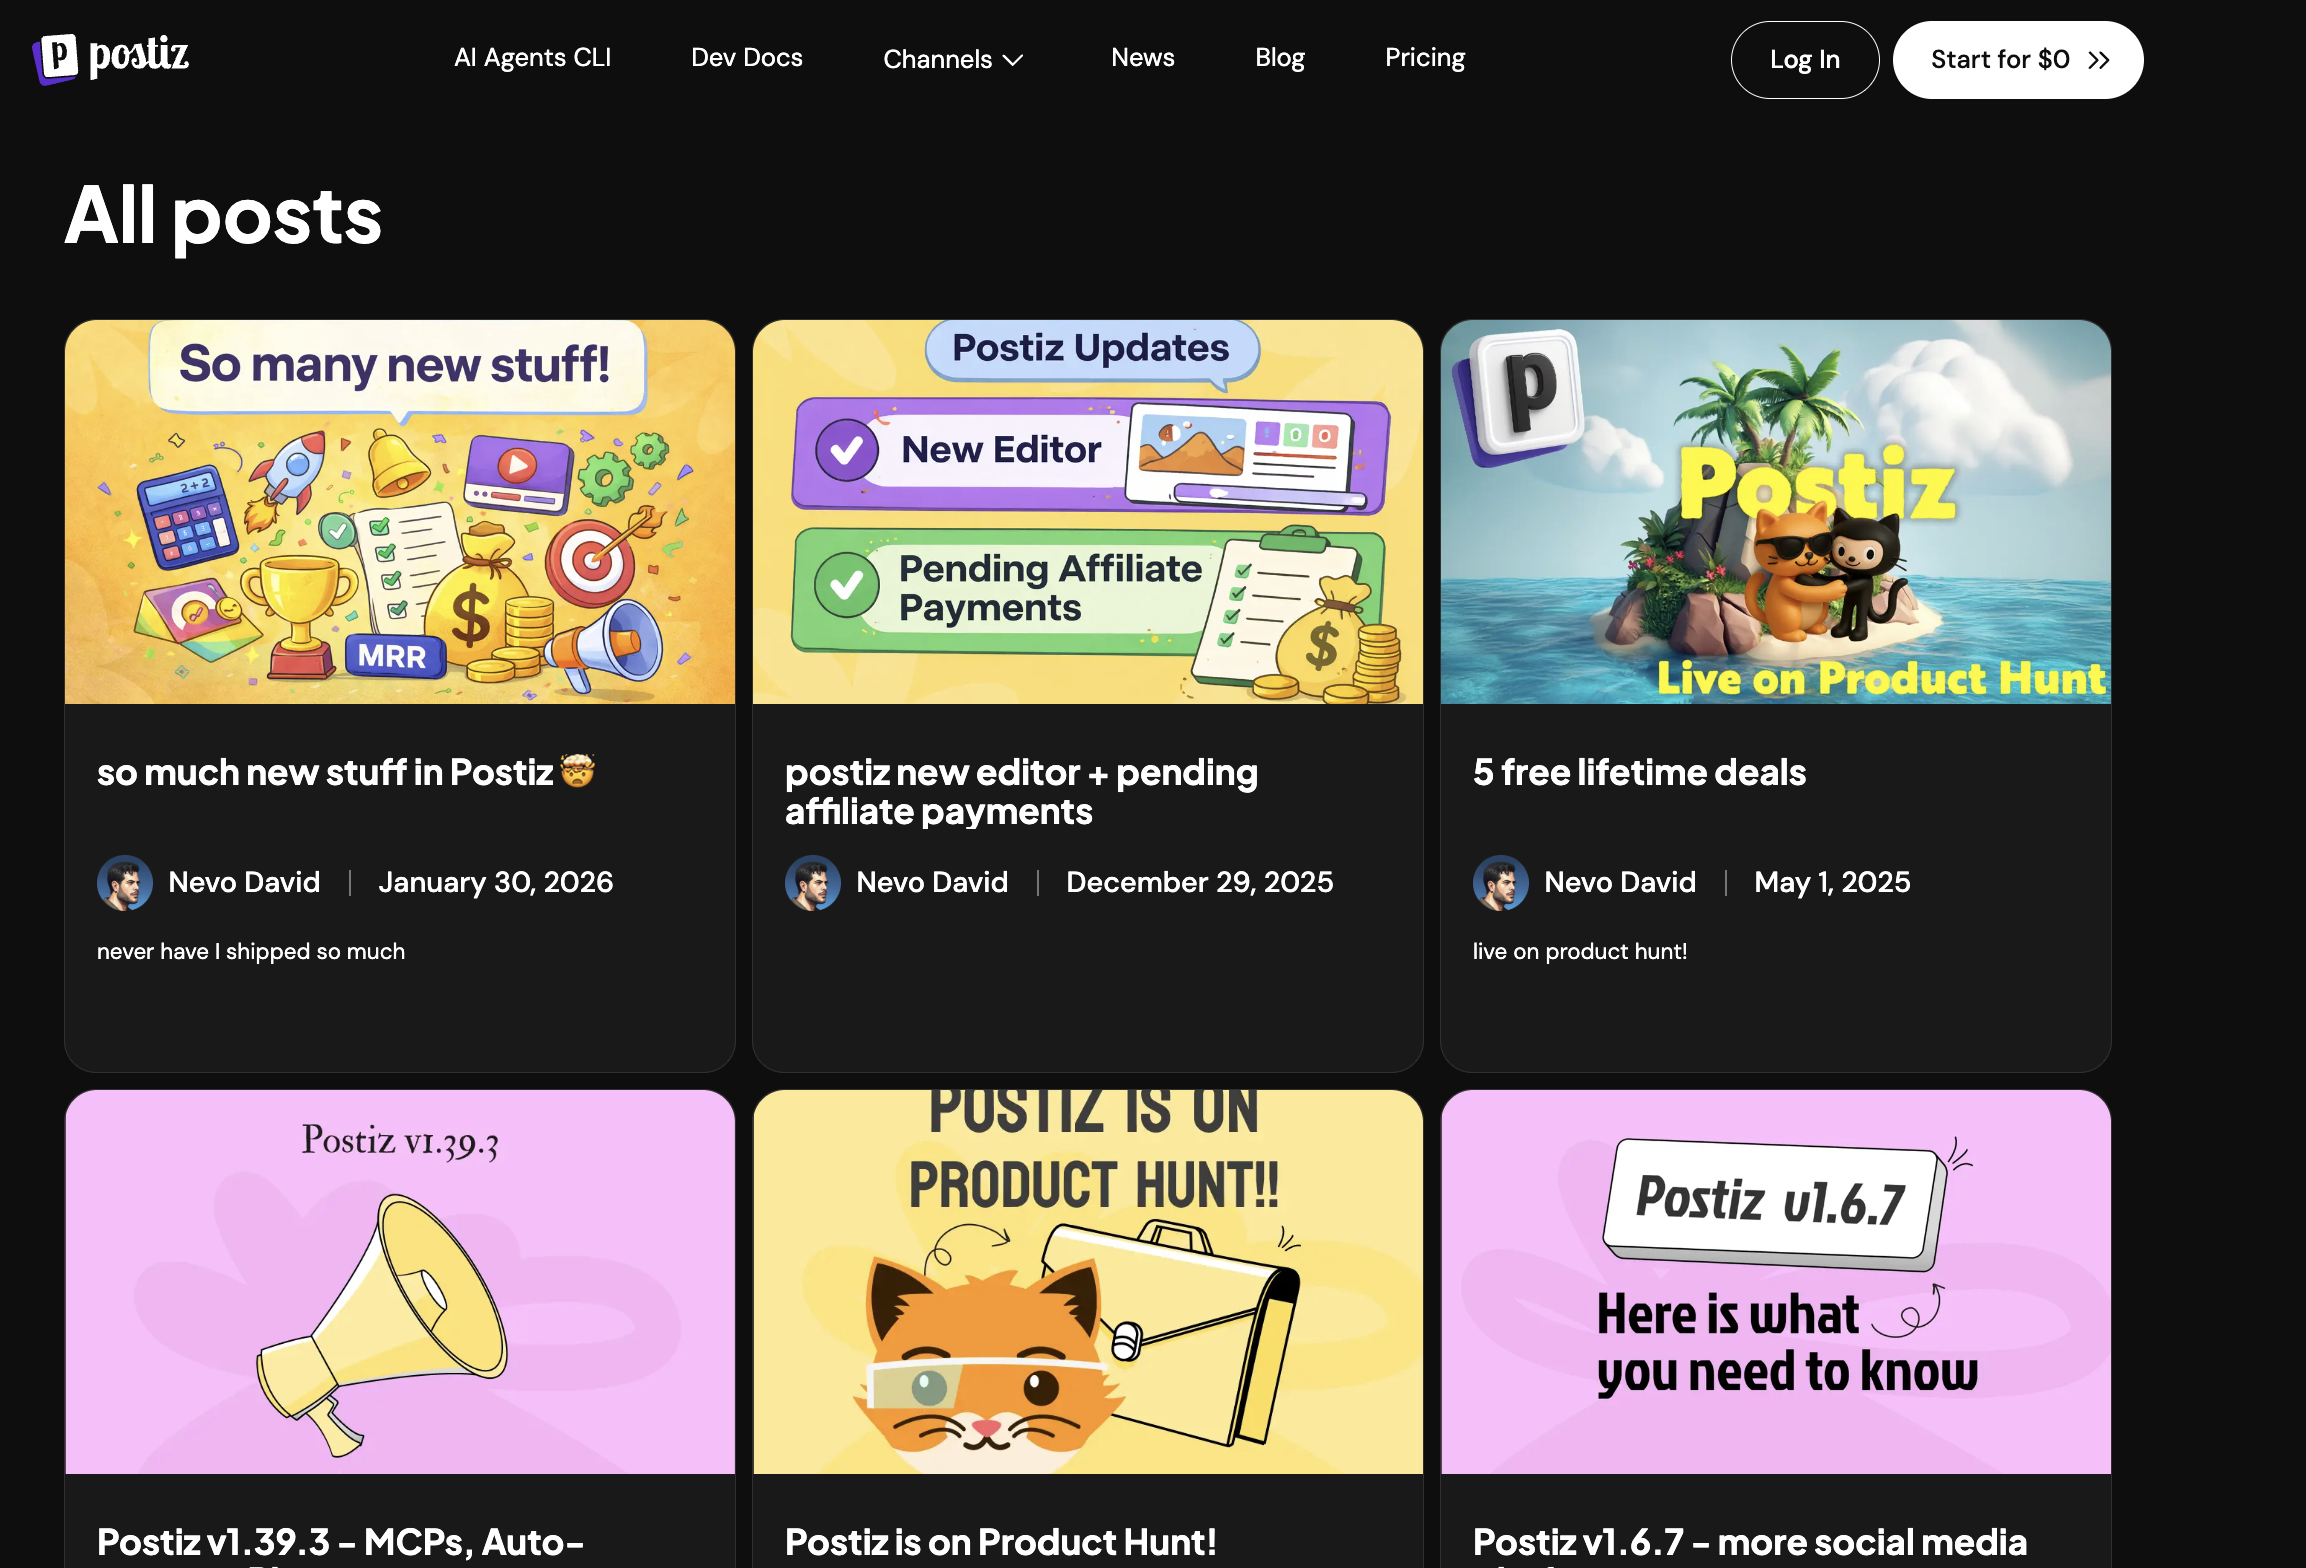Click Nevo David's avatar on January 30 post
Viewport: 2306px width, 1568px height.
pos(125,882)
